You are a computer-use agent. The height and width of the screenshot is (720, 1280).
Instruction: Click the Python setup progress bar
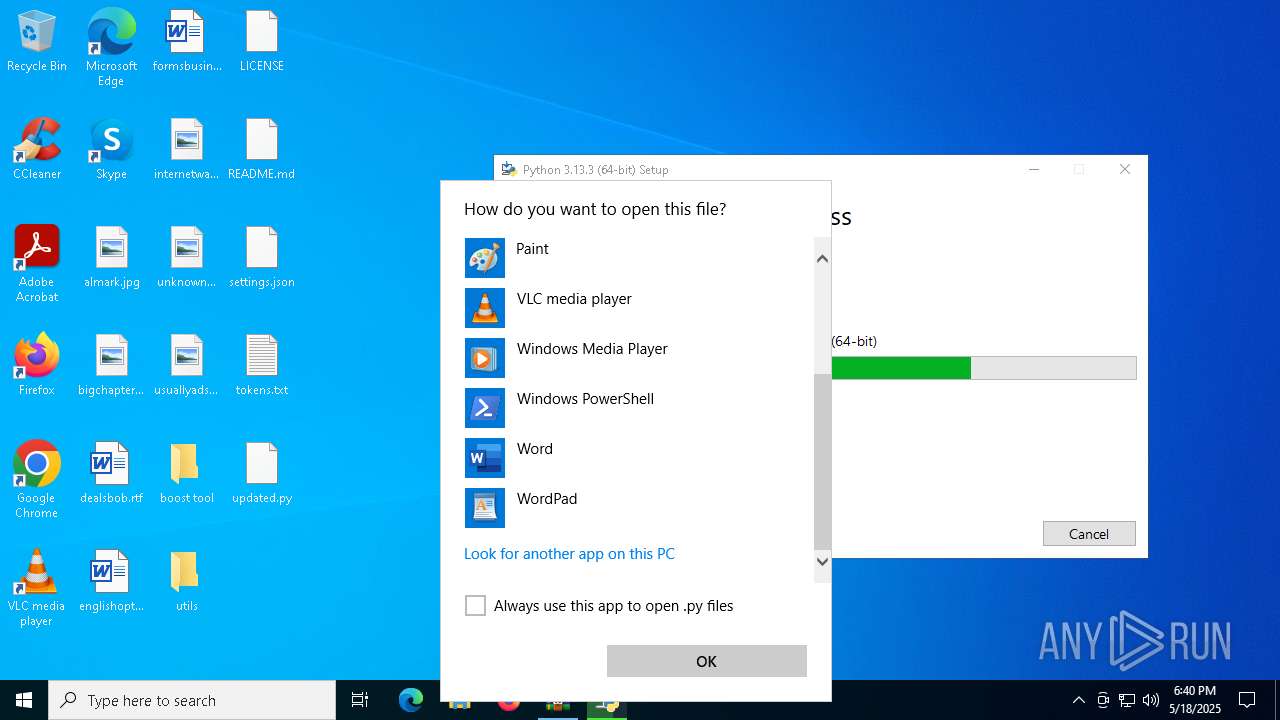(x=983, y=368)
